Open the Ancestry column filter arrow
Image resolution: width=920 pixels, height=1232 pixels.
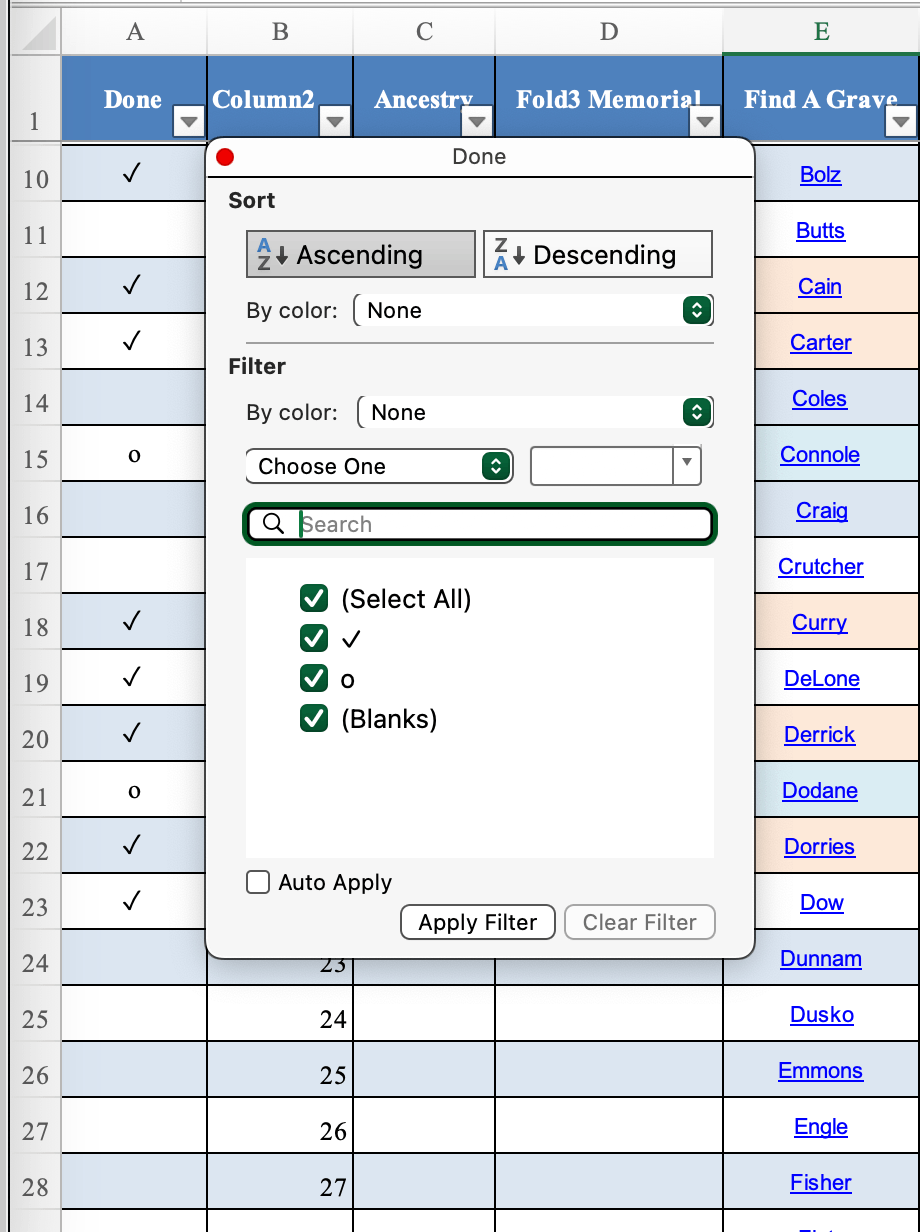477,122
